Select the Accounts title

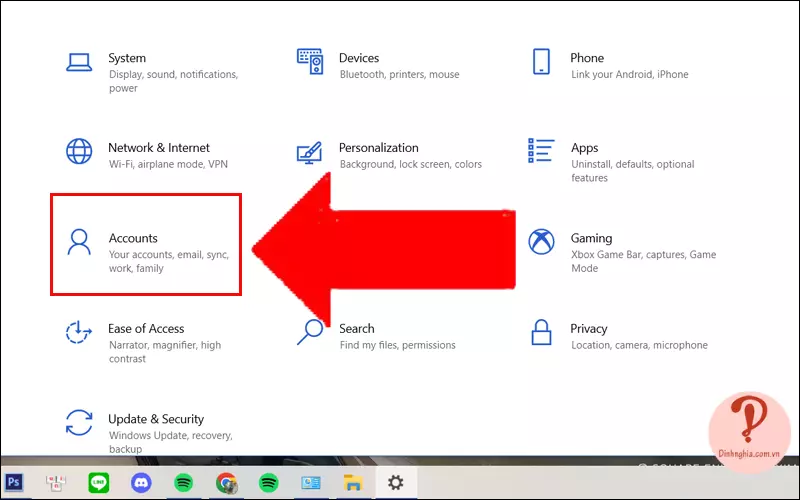(x=133, y=238)
